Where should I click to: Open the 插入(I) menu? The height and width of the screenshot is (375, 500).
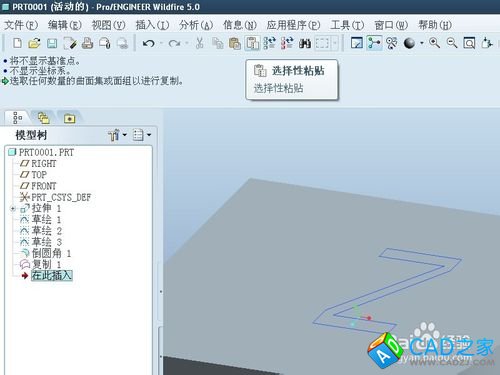[x=152, y=25]
